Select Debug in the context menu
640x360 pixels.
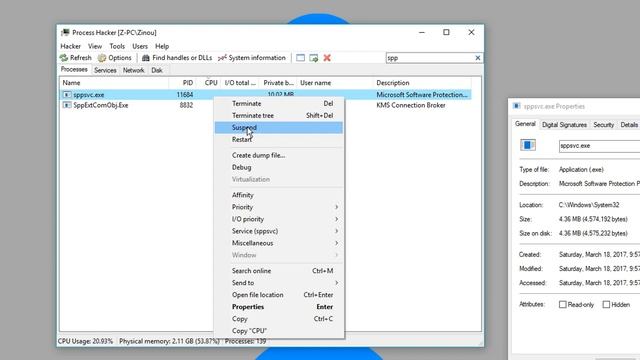(279, 167)
